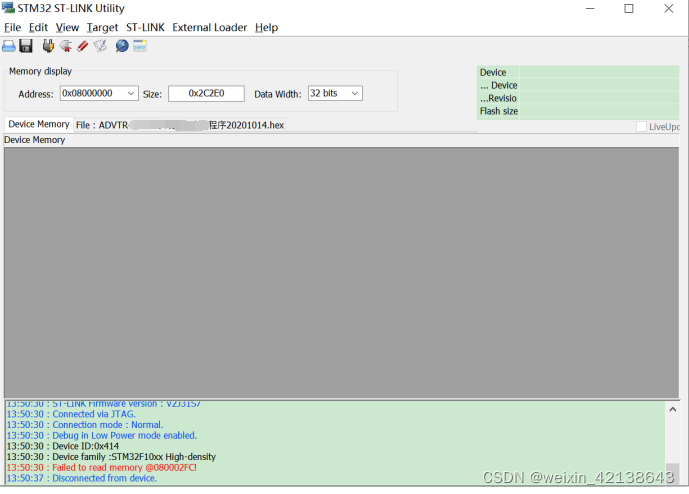
Task: Click the log scrollbar thumb
Action: click(672, 472)
